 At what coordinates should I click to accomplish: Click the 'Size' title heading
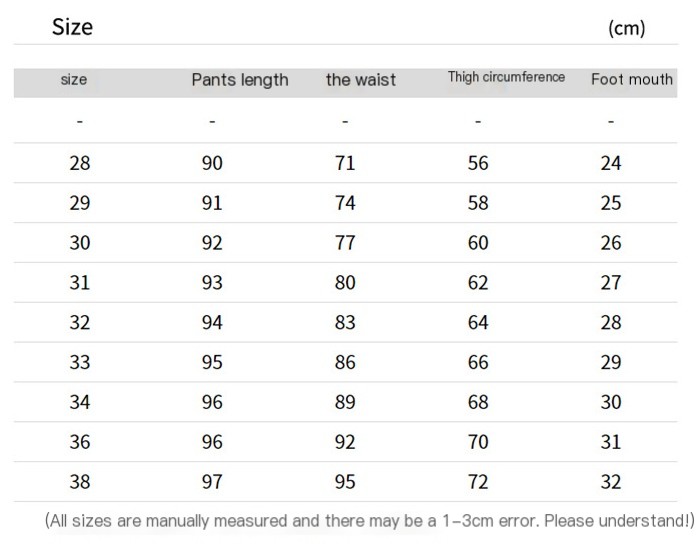pos(72,27)
